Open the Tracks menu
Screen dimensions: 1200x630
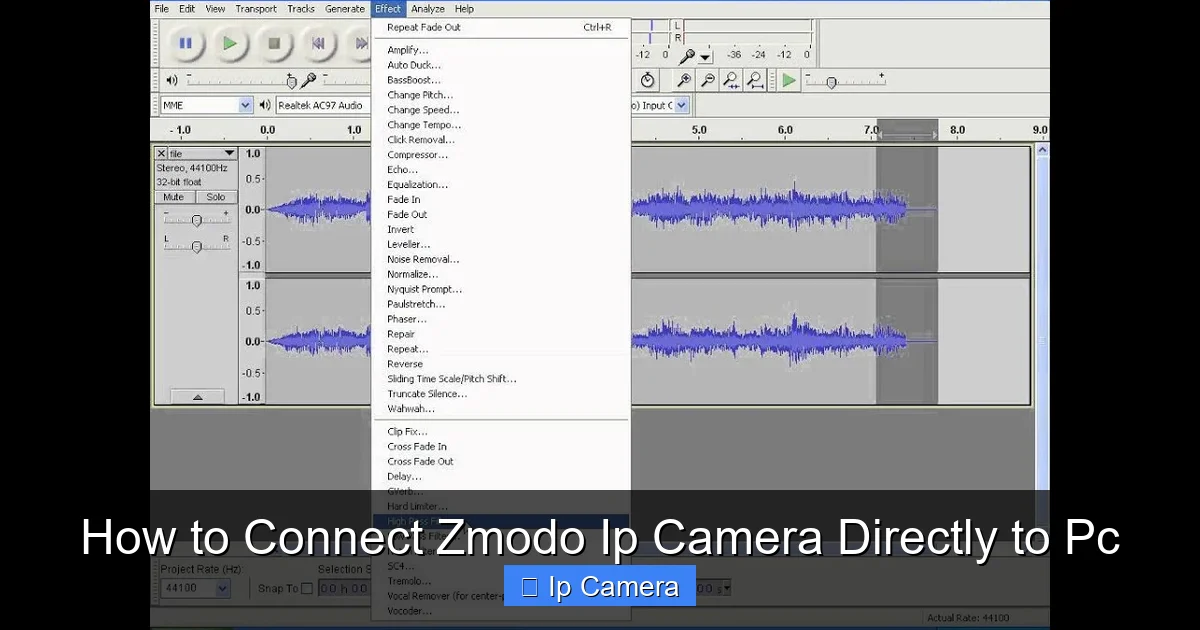[x=301, y=9]
